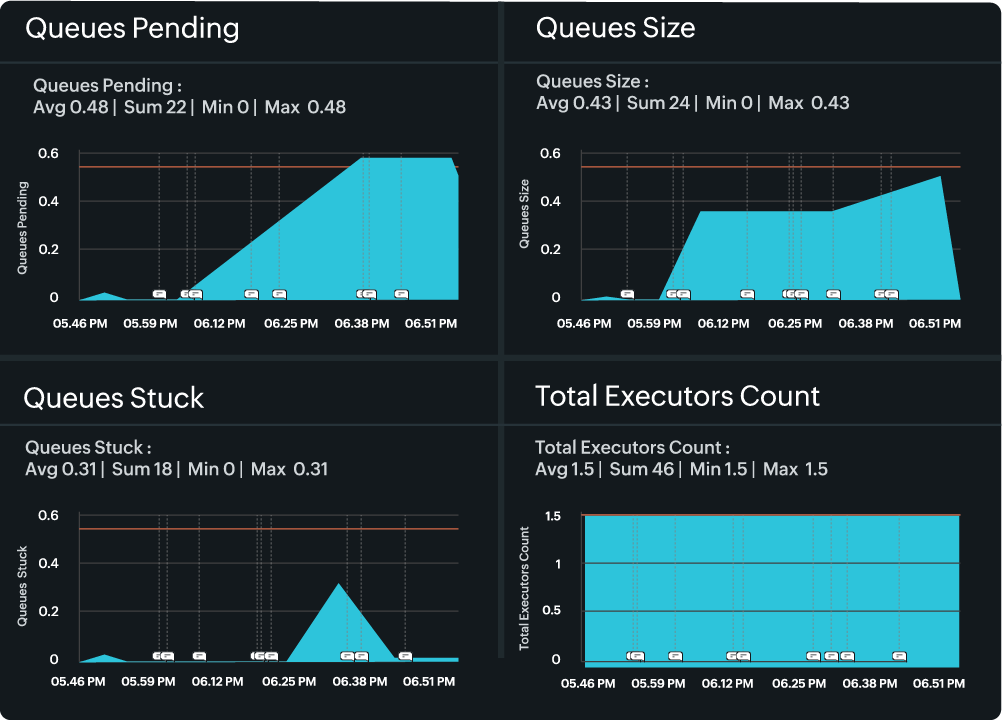This screenshot has width=1002, height=720.
Task: Click the cyan filled area of the Queues Size chart
Action: coord(800,250)
